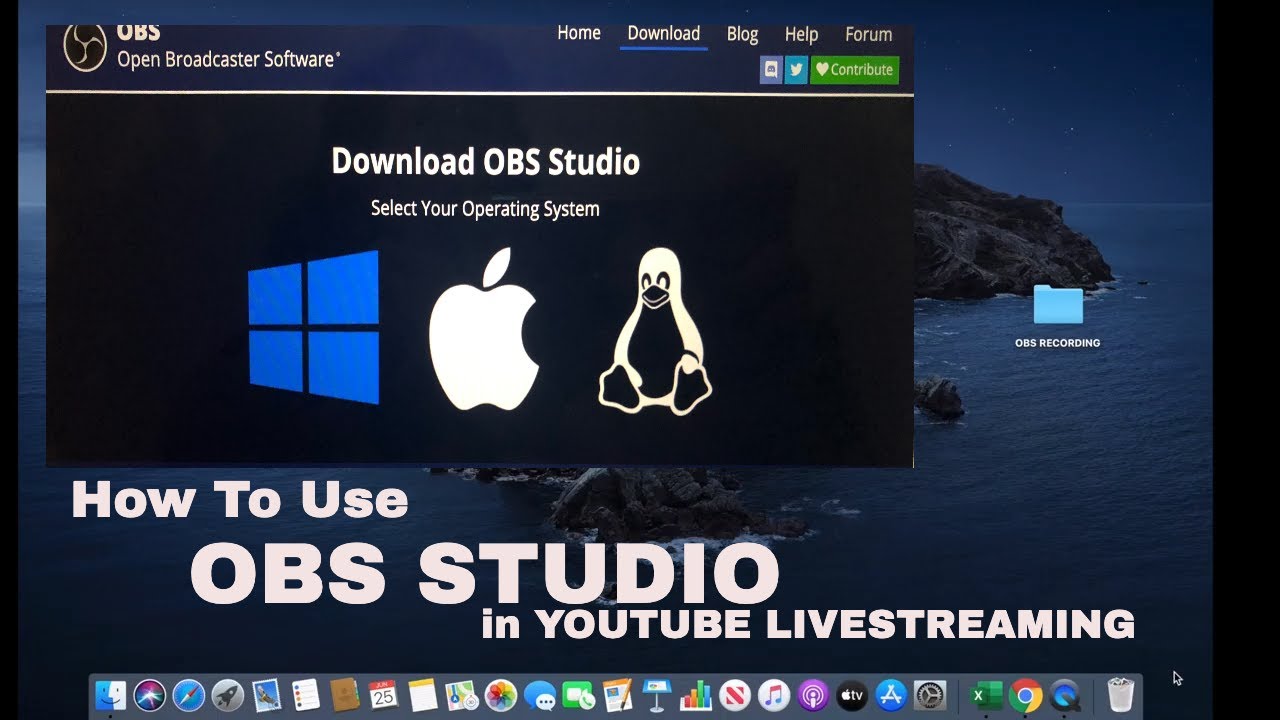Screen dimensions: 1280x720
Task: Click the green Contribute button
Action: [854, 70]
